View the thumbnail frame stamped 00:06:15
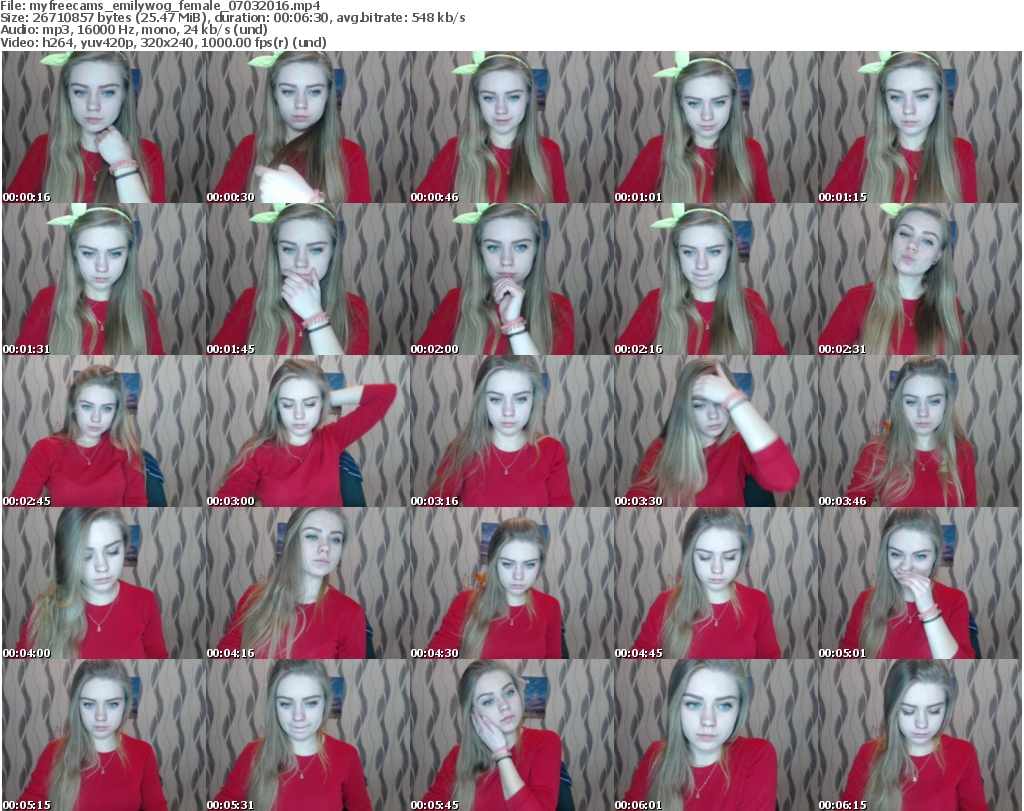Image resolution: width=1024 pixels, height=811 pixels. coord(920,735)
